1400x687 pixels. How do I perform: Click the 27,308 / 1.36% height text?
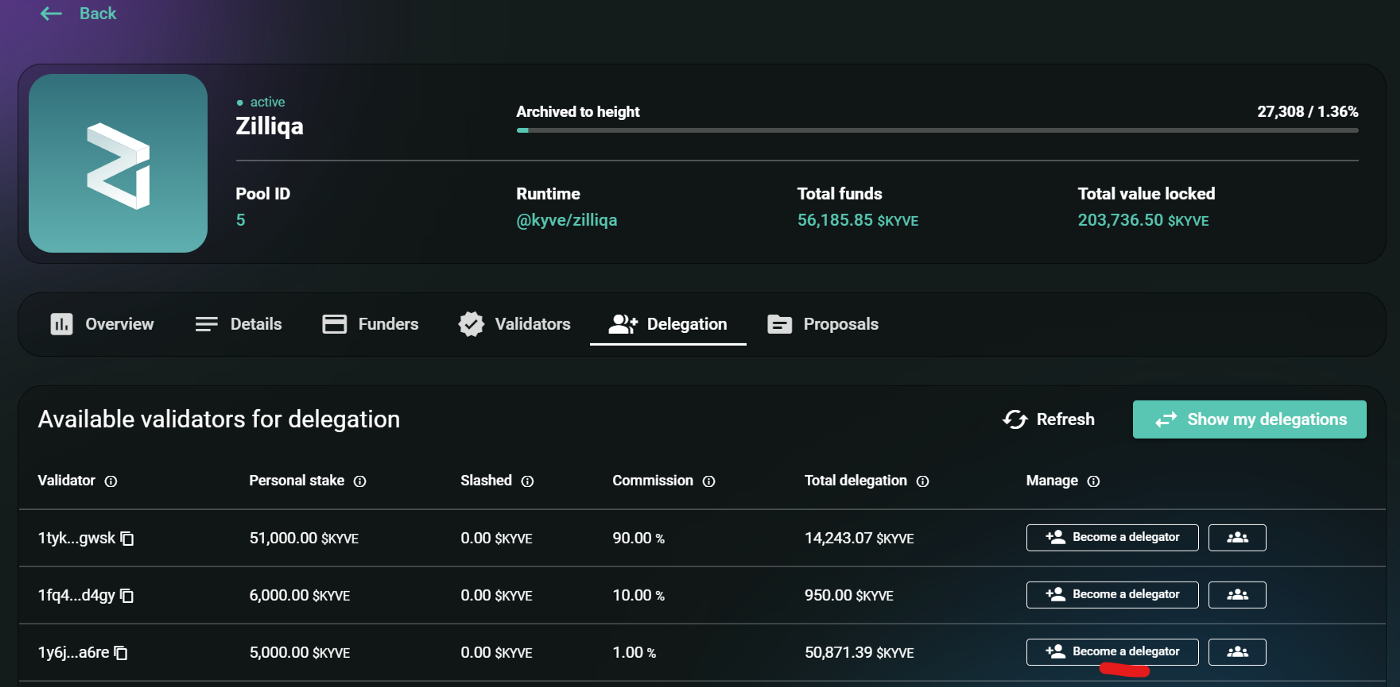[x=1308, y=112]
